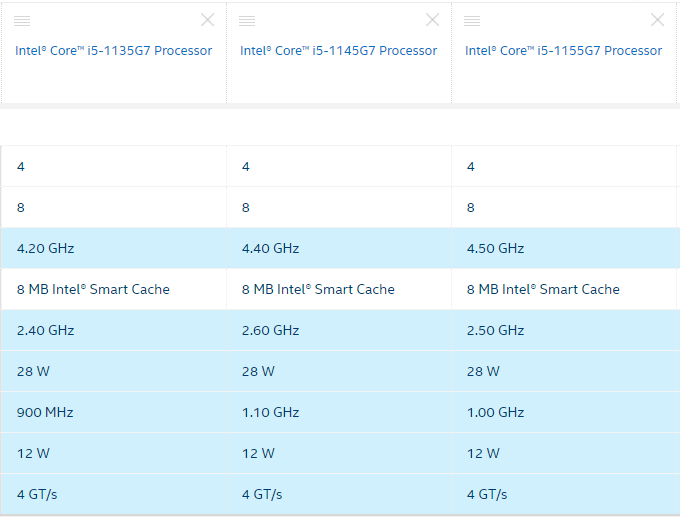The image size is (680, 517).
Task: Select the 4.50 GHz turbo frequency cell
Action: point(564,248)
